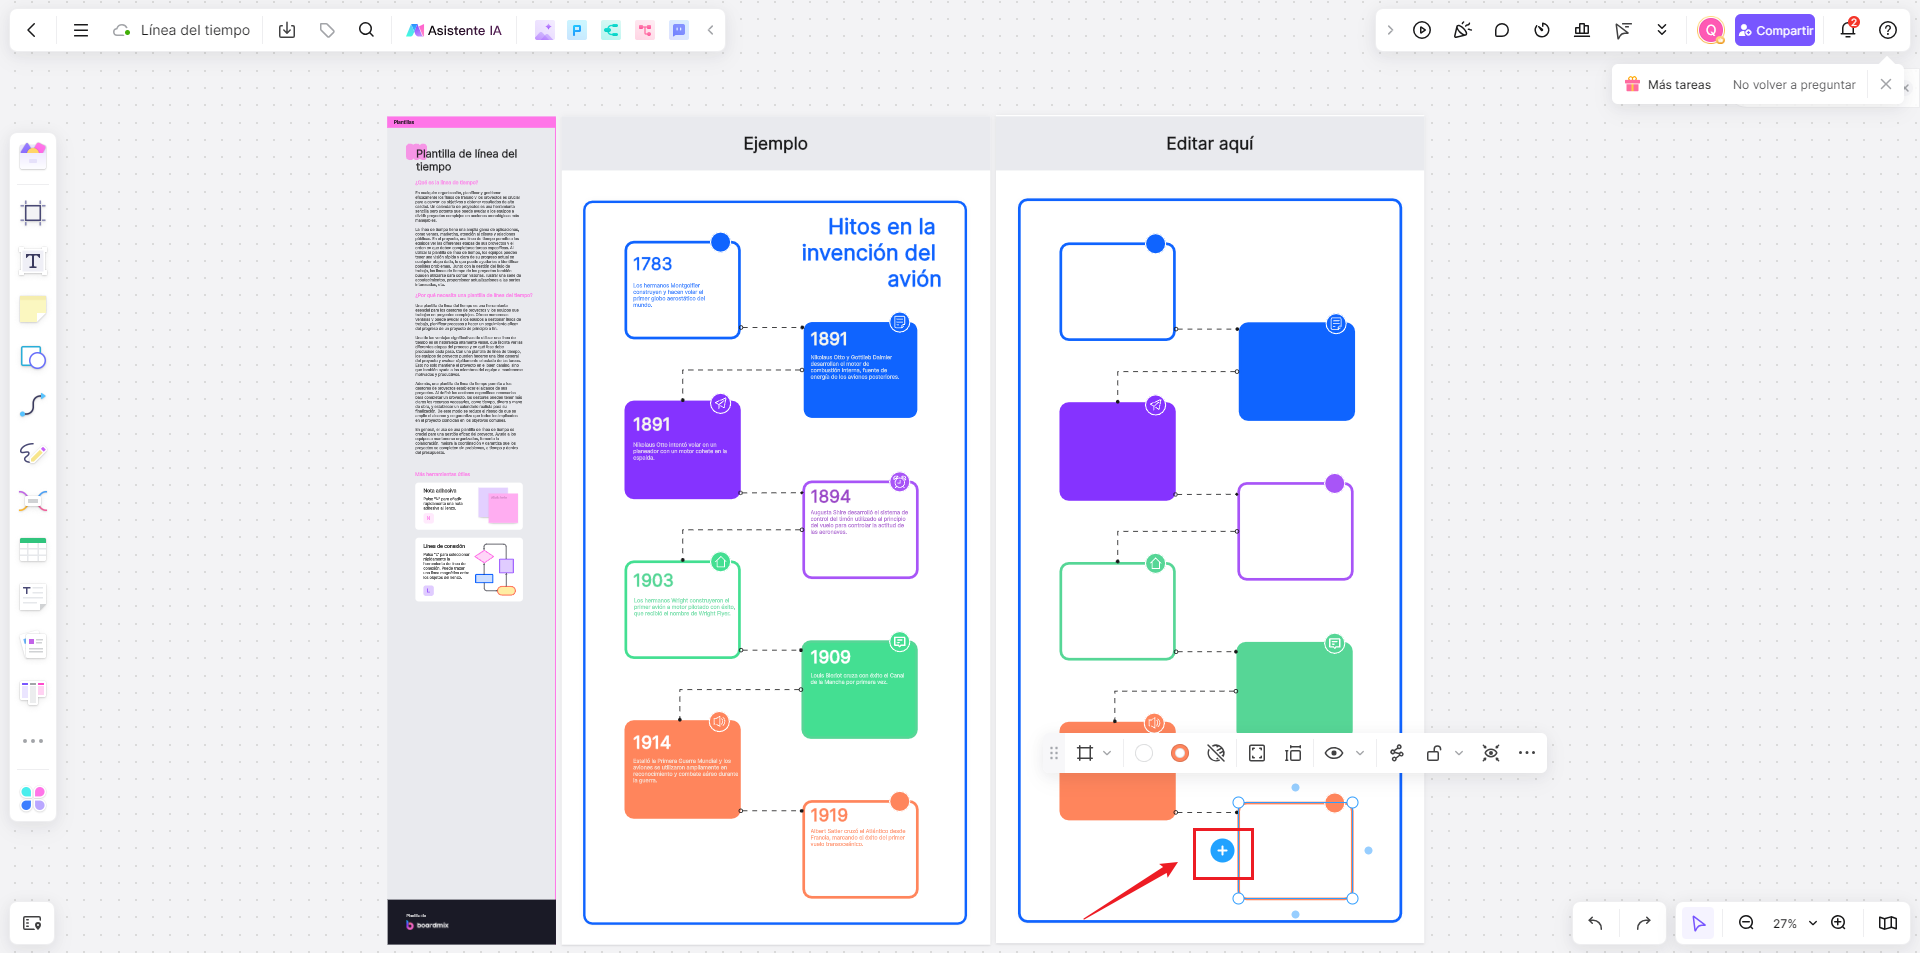Image resolution: width=1920 pixels, height=953 pixels.
Task: Open notifications bell
Action: [1848, 29]
